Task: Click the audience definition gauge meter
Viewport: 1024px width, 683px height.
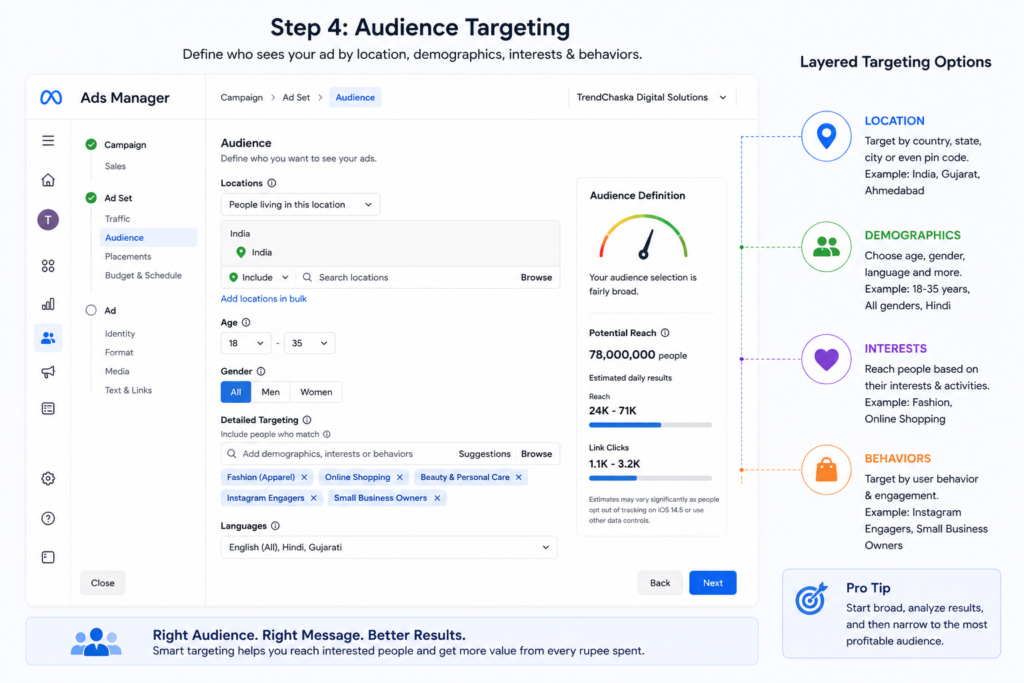Action: 644,237
